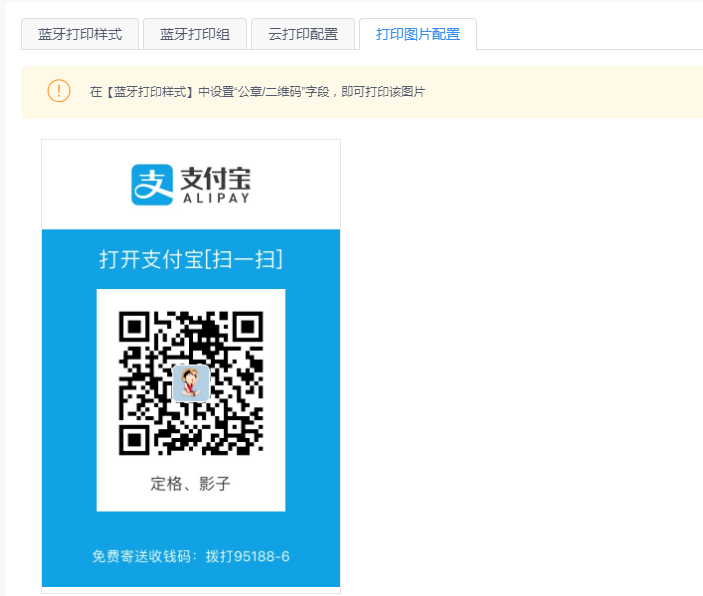Viewport: 703px width, 596px height.
Task: Select the 云打印配置 tab
Action: point(303,34)
